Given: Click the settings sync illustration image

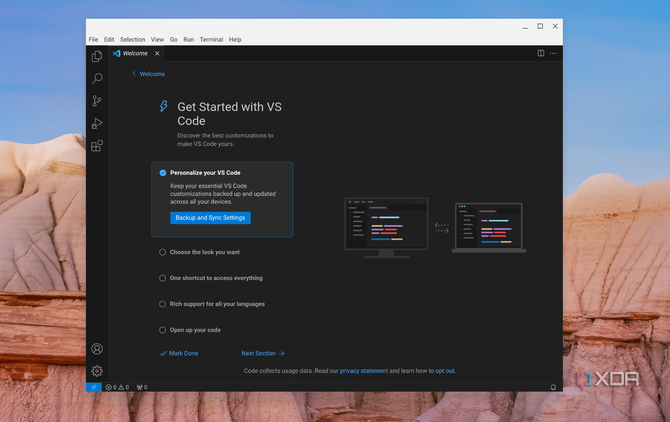Looking at the screenshot, I should pyautogui.click(x=435, y=228).
